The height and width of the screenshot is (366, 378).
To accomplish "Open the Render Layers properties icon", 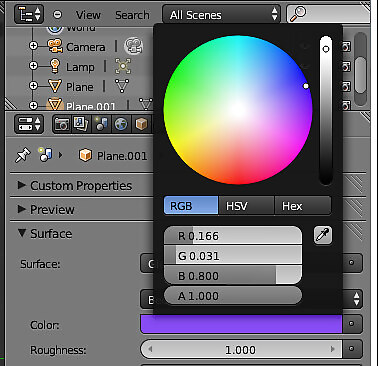I will point(81,124).
